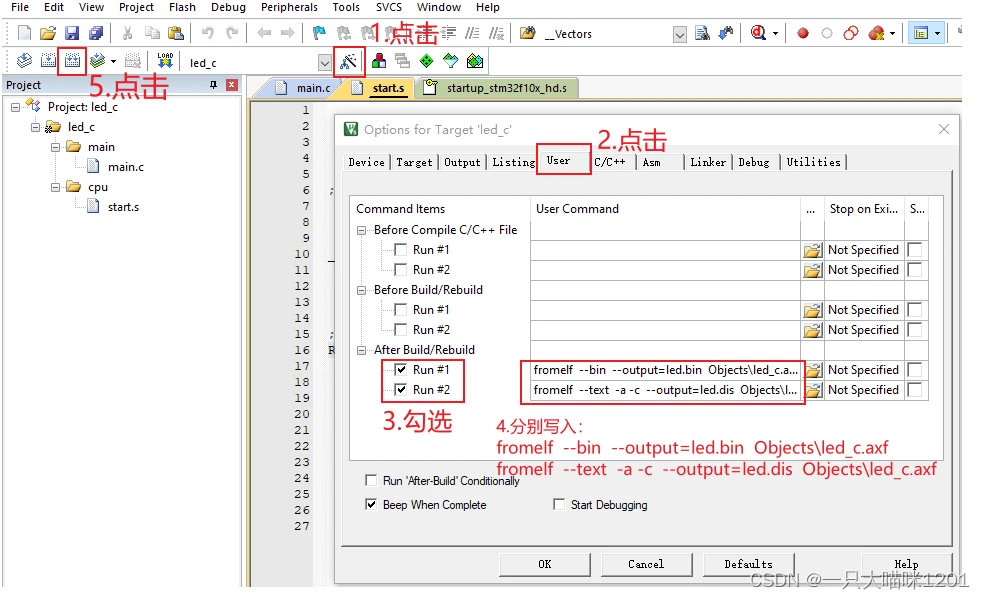Click the Manage Project Items colored blocks icon
This screenshot has height=599, width=985.
379,62
